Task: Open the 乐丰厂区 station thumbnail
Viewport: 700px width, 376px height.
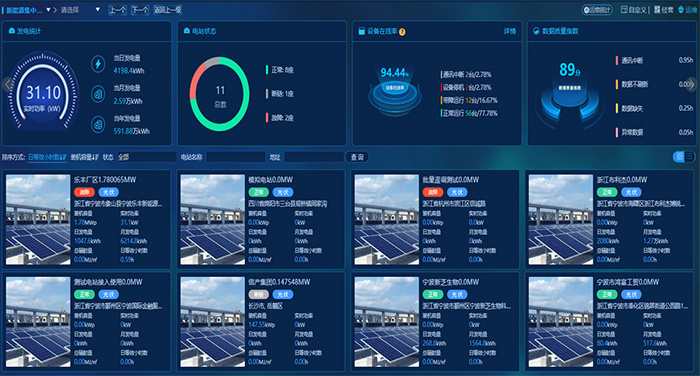Action: [x=38, y=220]
